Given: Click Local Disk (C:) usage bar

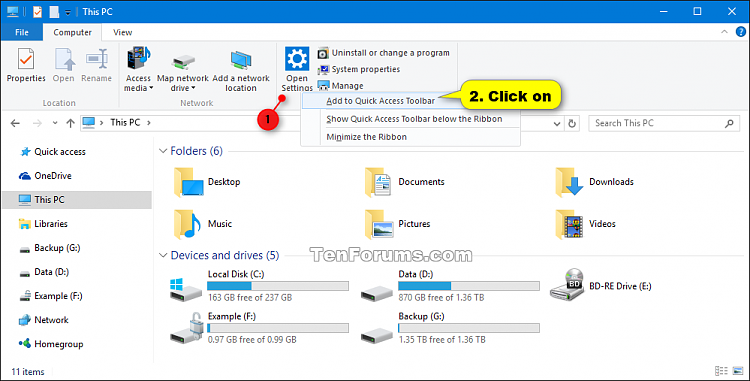Looking at the screenshot, I should [278, 286].
